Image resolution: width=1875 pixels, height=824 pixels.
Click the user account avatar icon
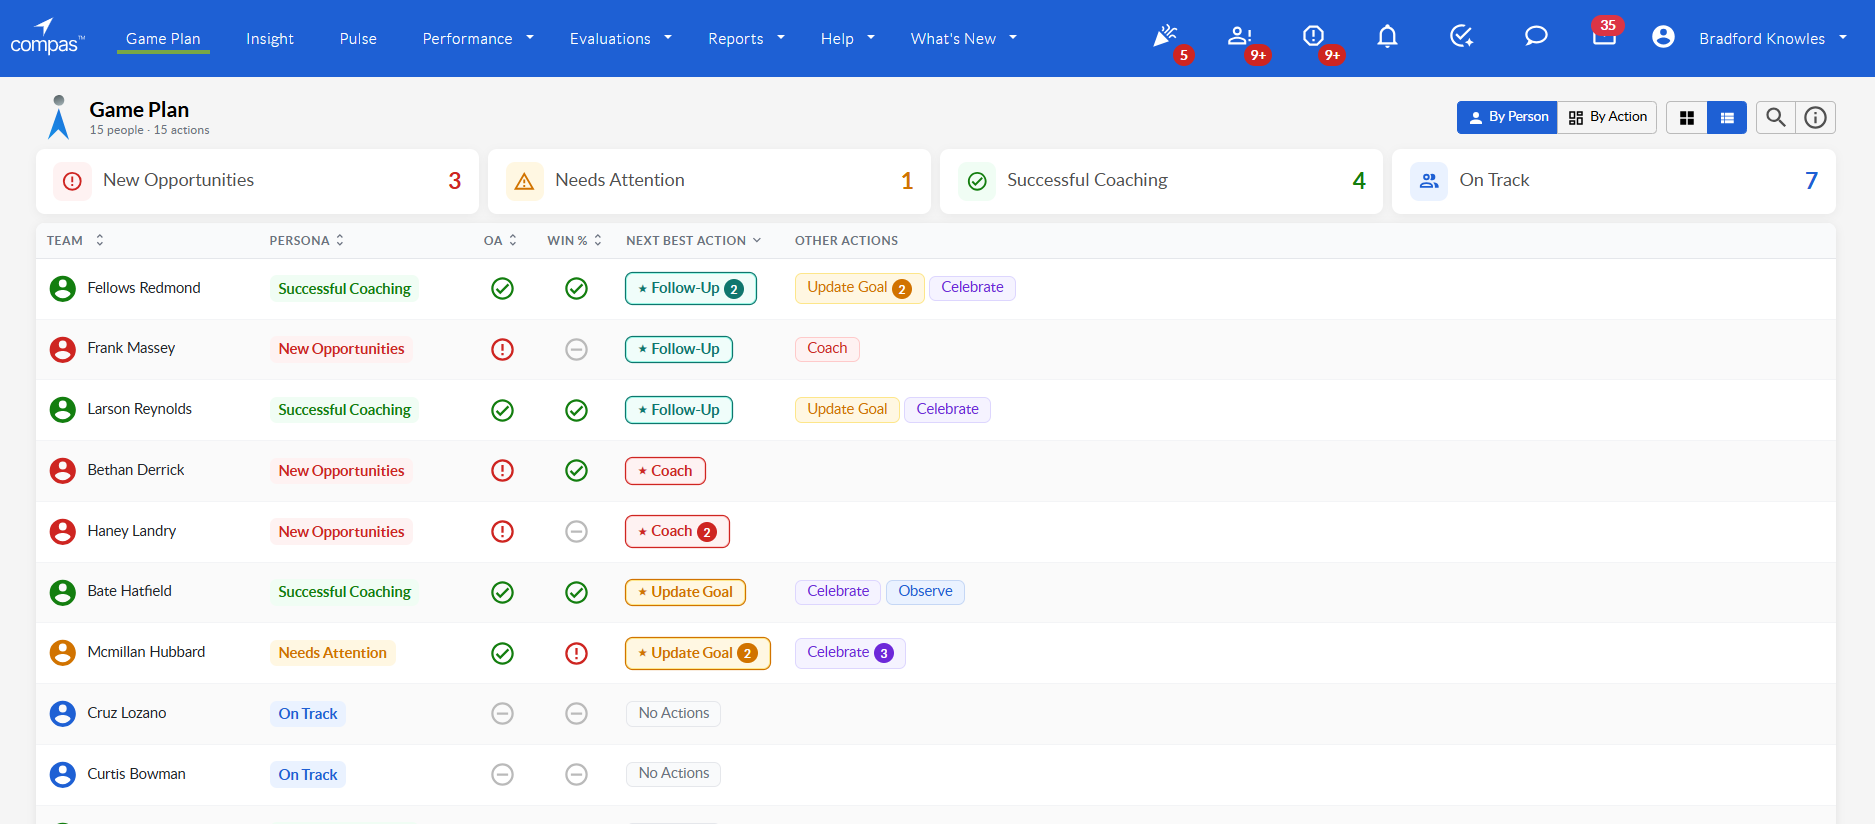(x=1663, y=37)
